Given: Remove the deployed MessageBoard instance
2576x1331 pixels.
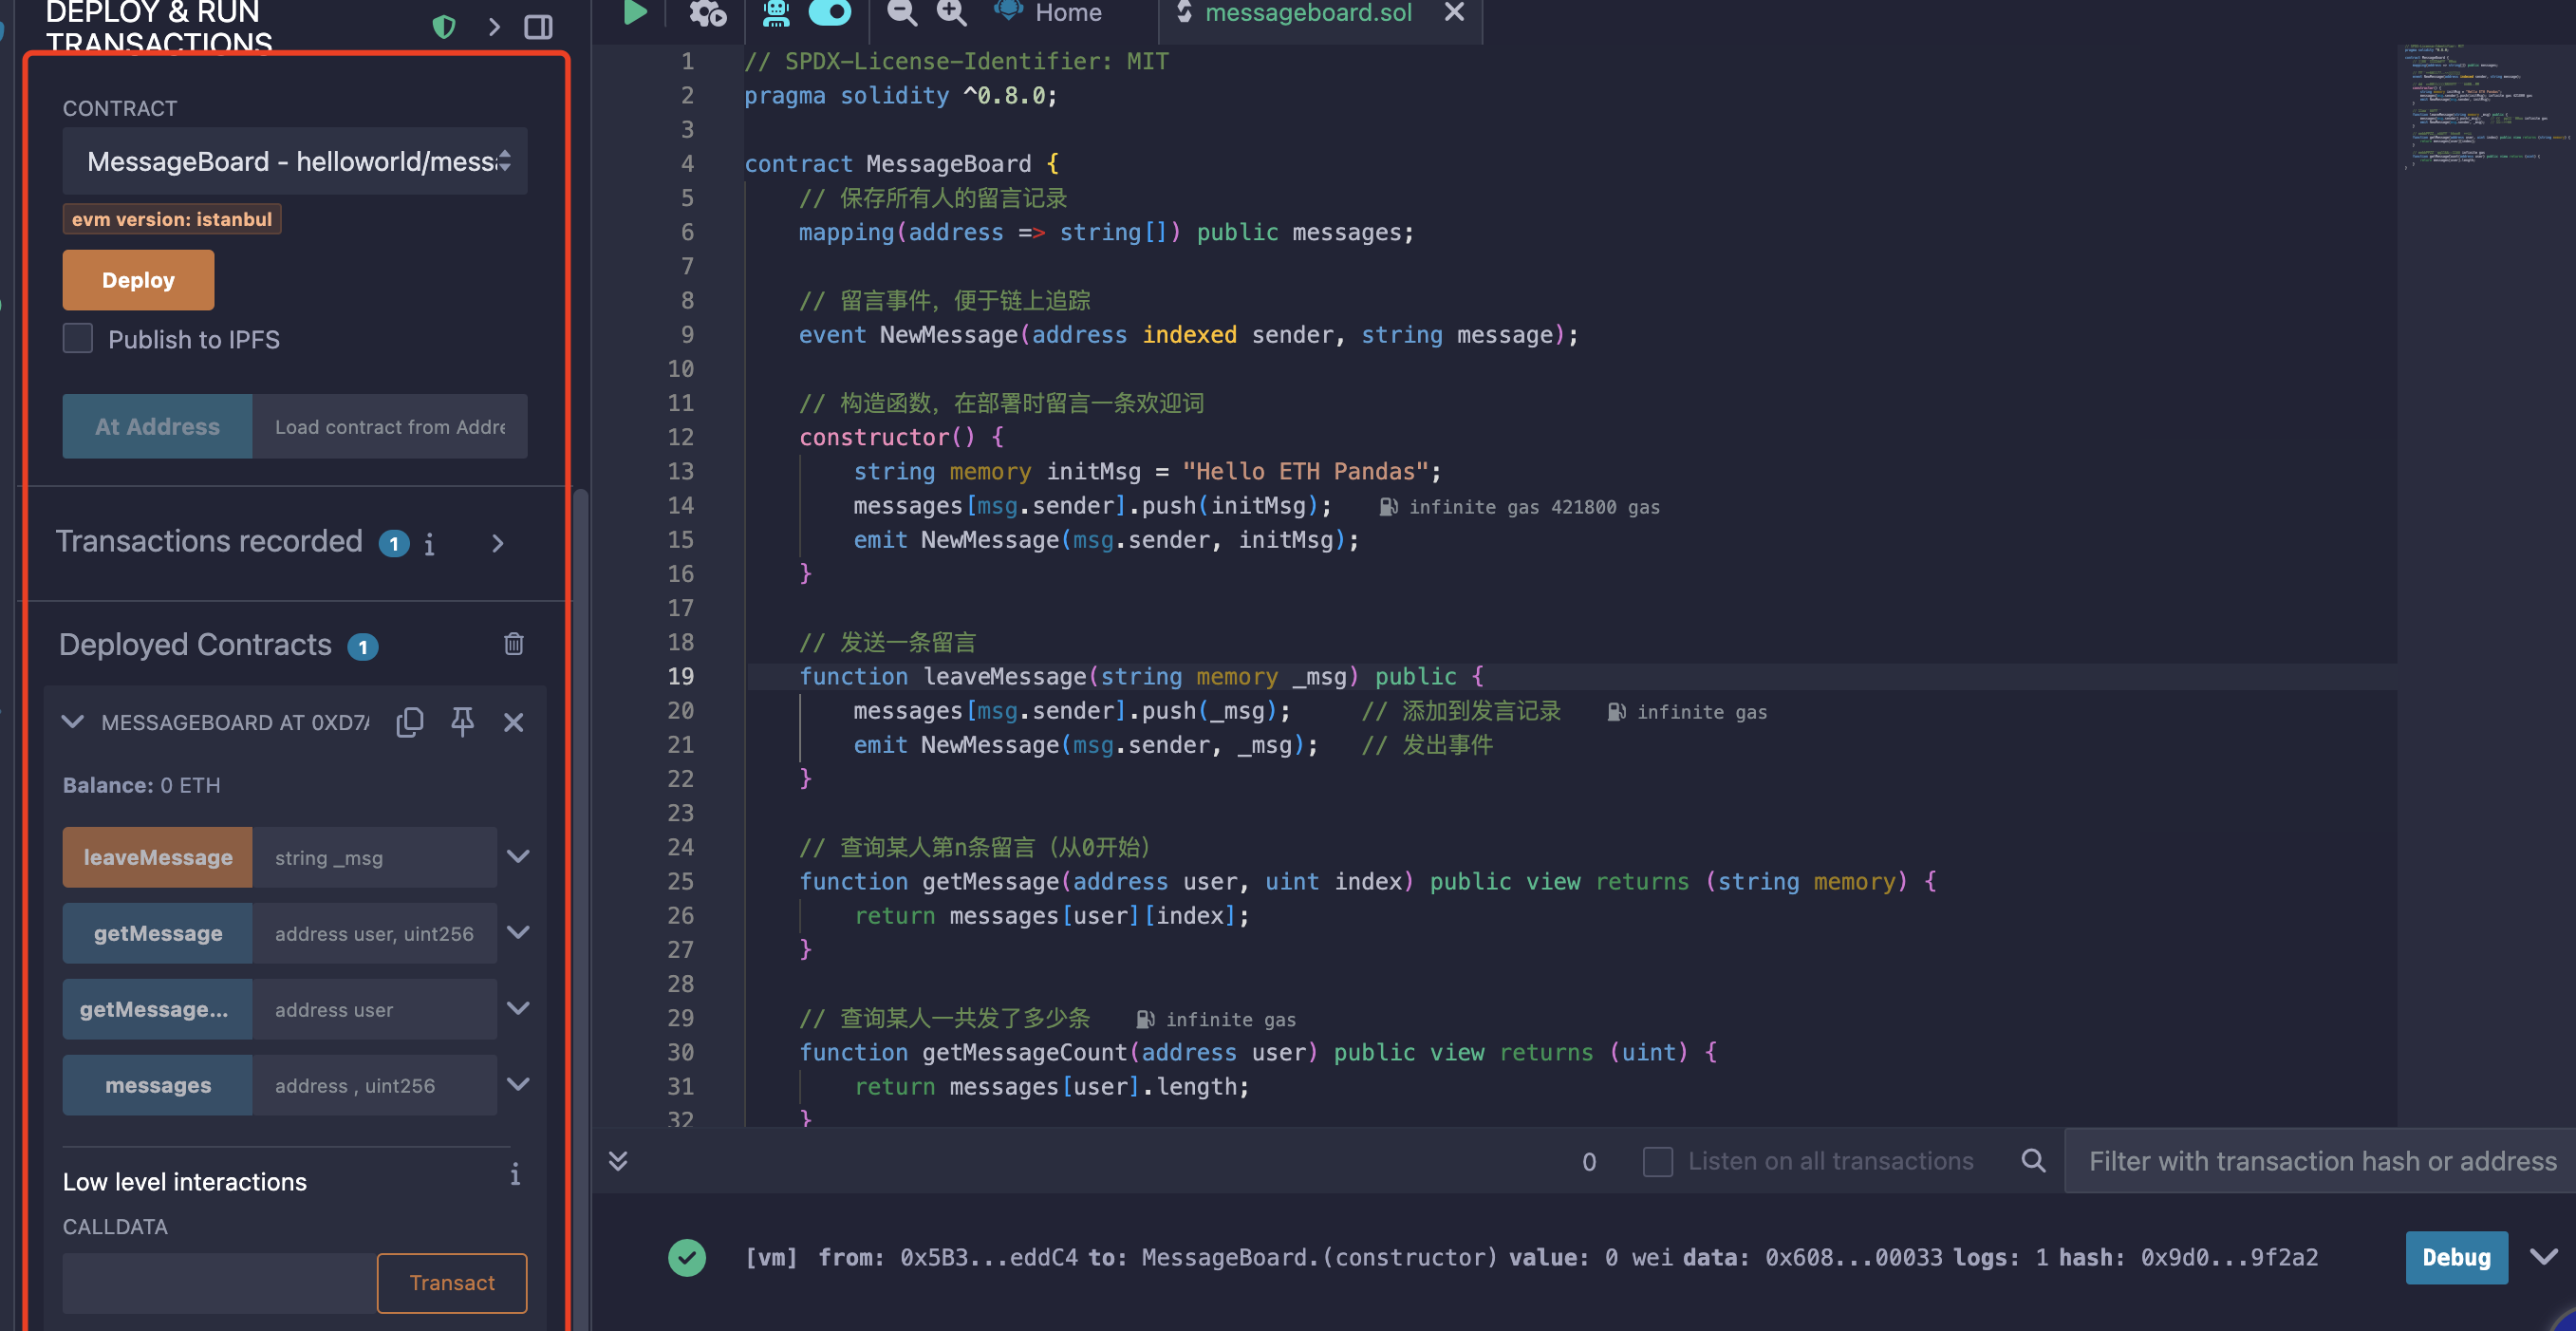Looking at the screenshot, I should pyautogui.click(x=514, y=722).
